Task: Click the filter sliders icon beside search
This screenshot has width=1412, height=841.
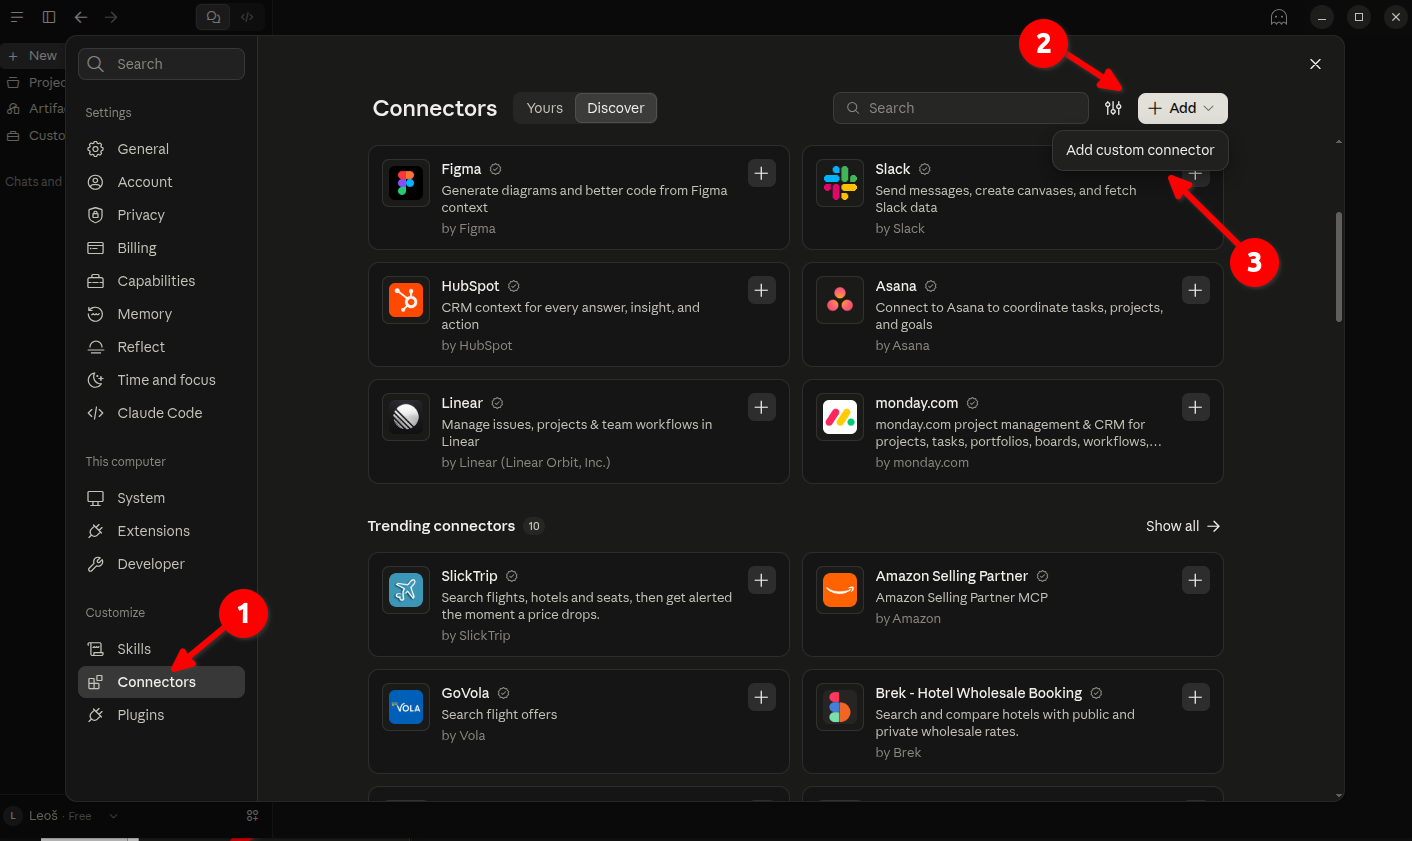Action: [1113, 108]
